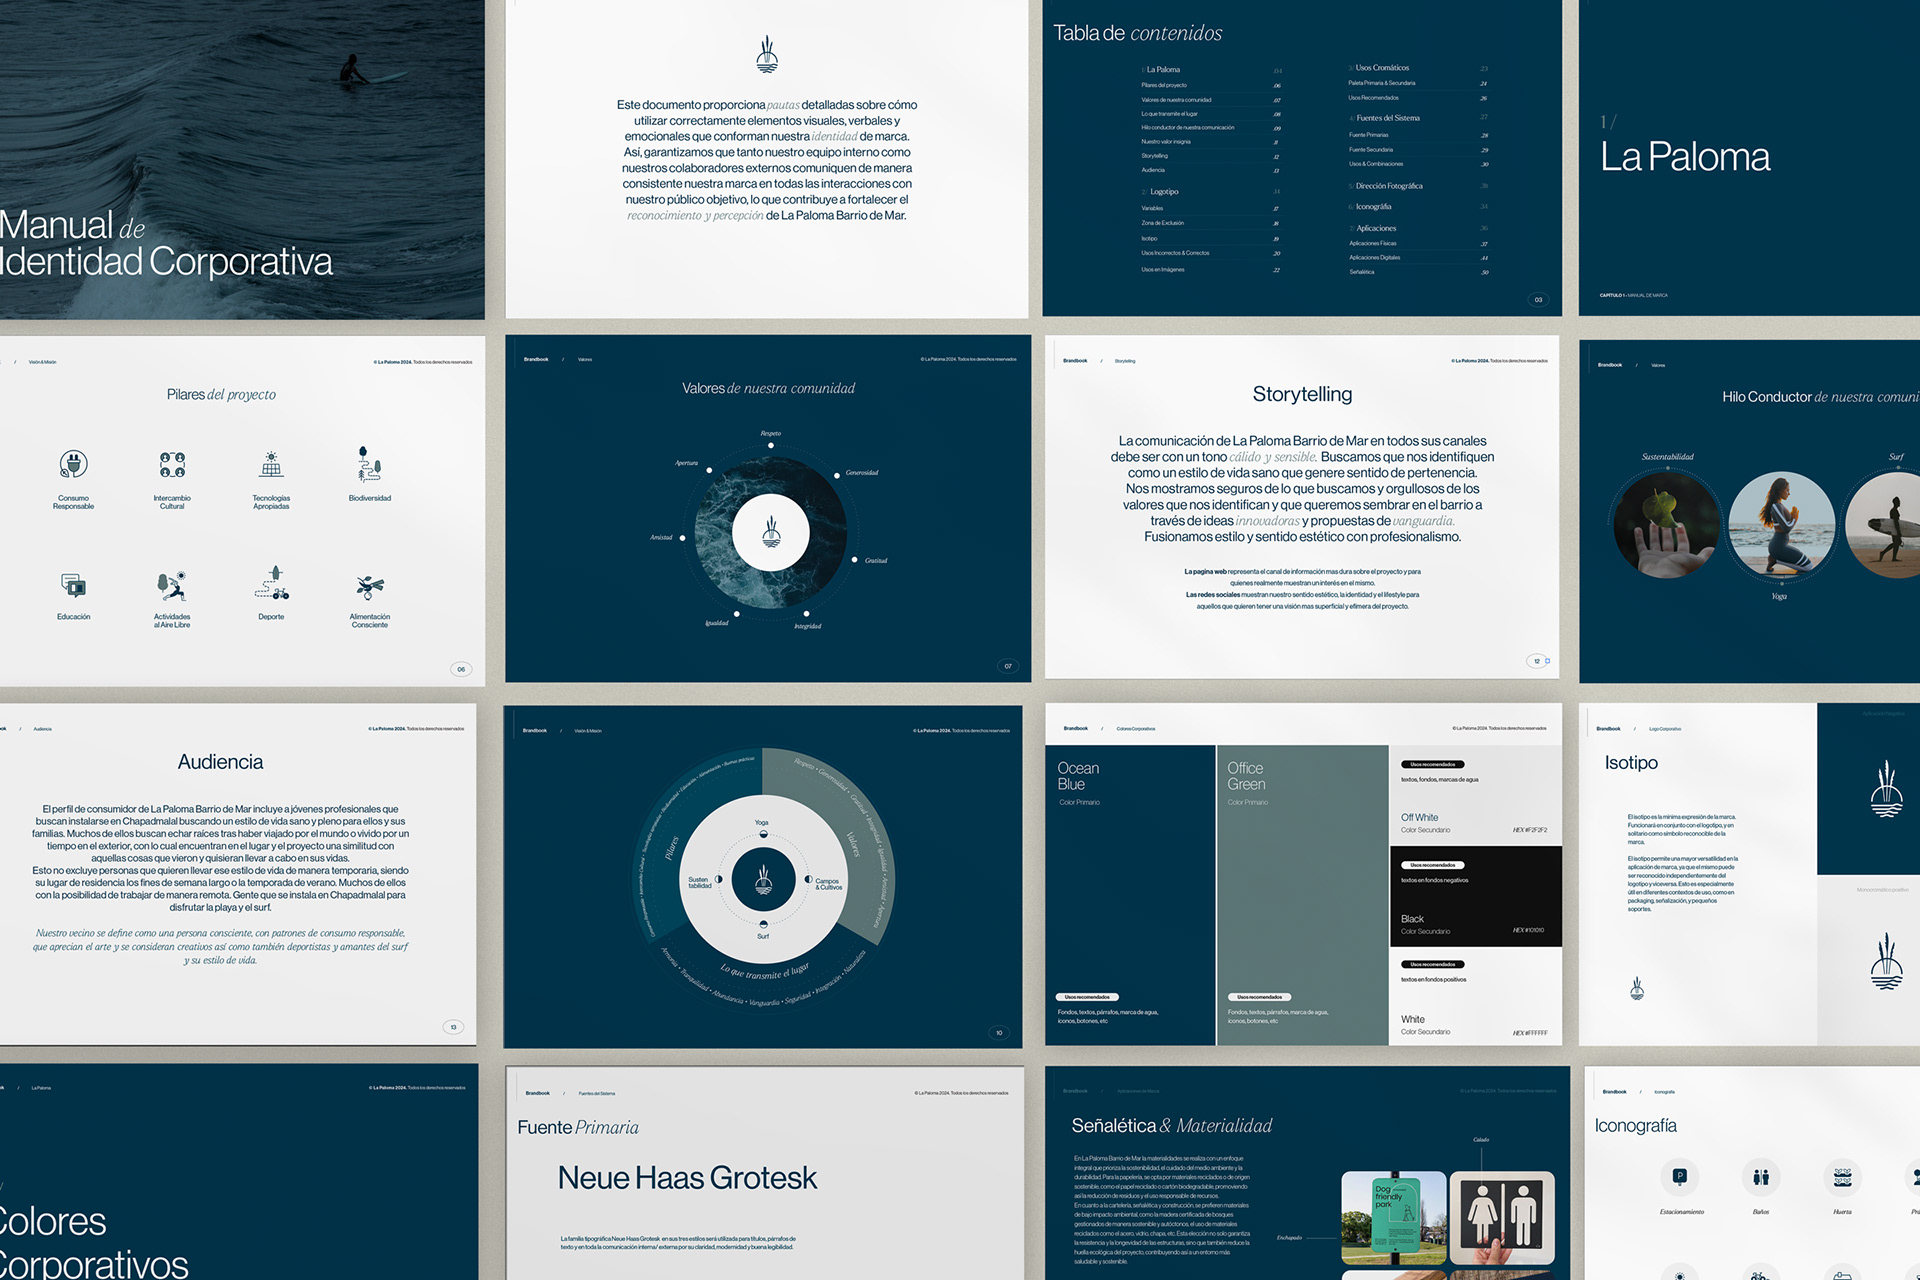The width and height of the screenshot is (1920, 1280).
Task: Click the leaf in hand Sustentabilidad photo
Action: [x=1667, y=525]
